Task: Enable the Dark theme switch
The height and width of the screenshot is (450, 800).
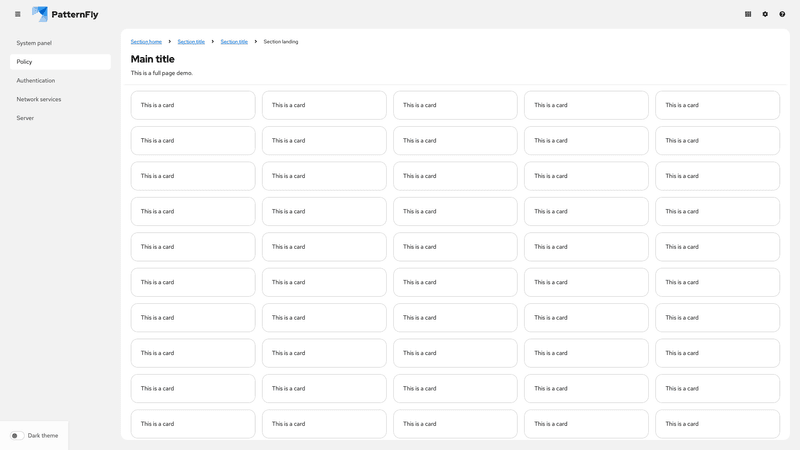Action: pos(17,436)
